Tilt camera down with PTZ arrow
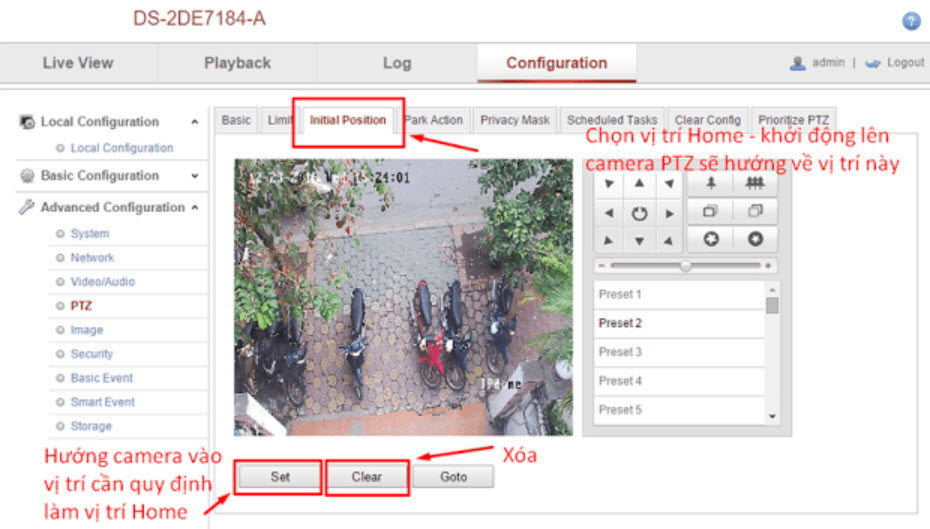Image resolution: width=930 pixels, height=529 pixels. [x=639, y=241]
